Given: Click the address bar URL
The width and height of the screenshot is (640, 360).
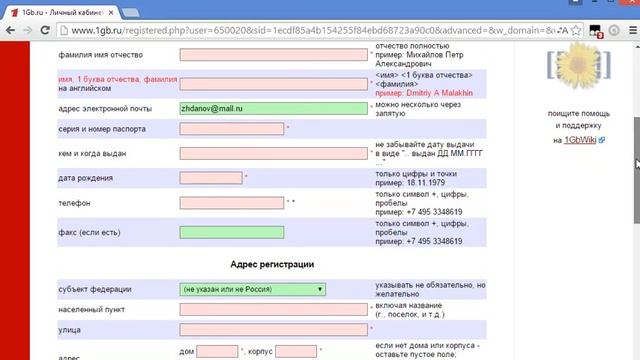Looking at the screenshot, I should (x=313, y=30).
